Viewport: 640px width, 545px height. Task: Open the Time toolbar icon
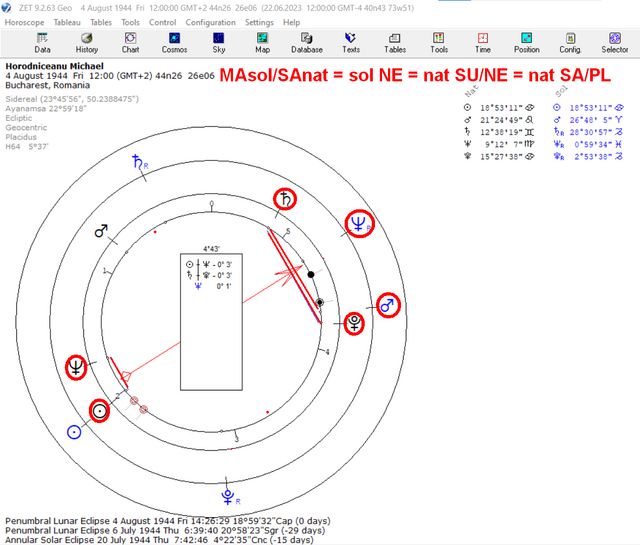482,43
